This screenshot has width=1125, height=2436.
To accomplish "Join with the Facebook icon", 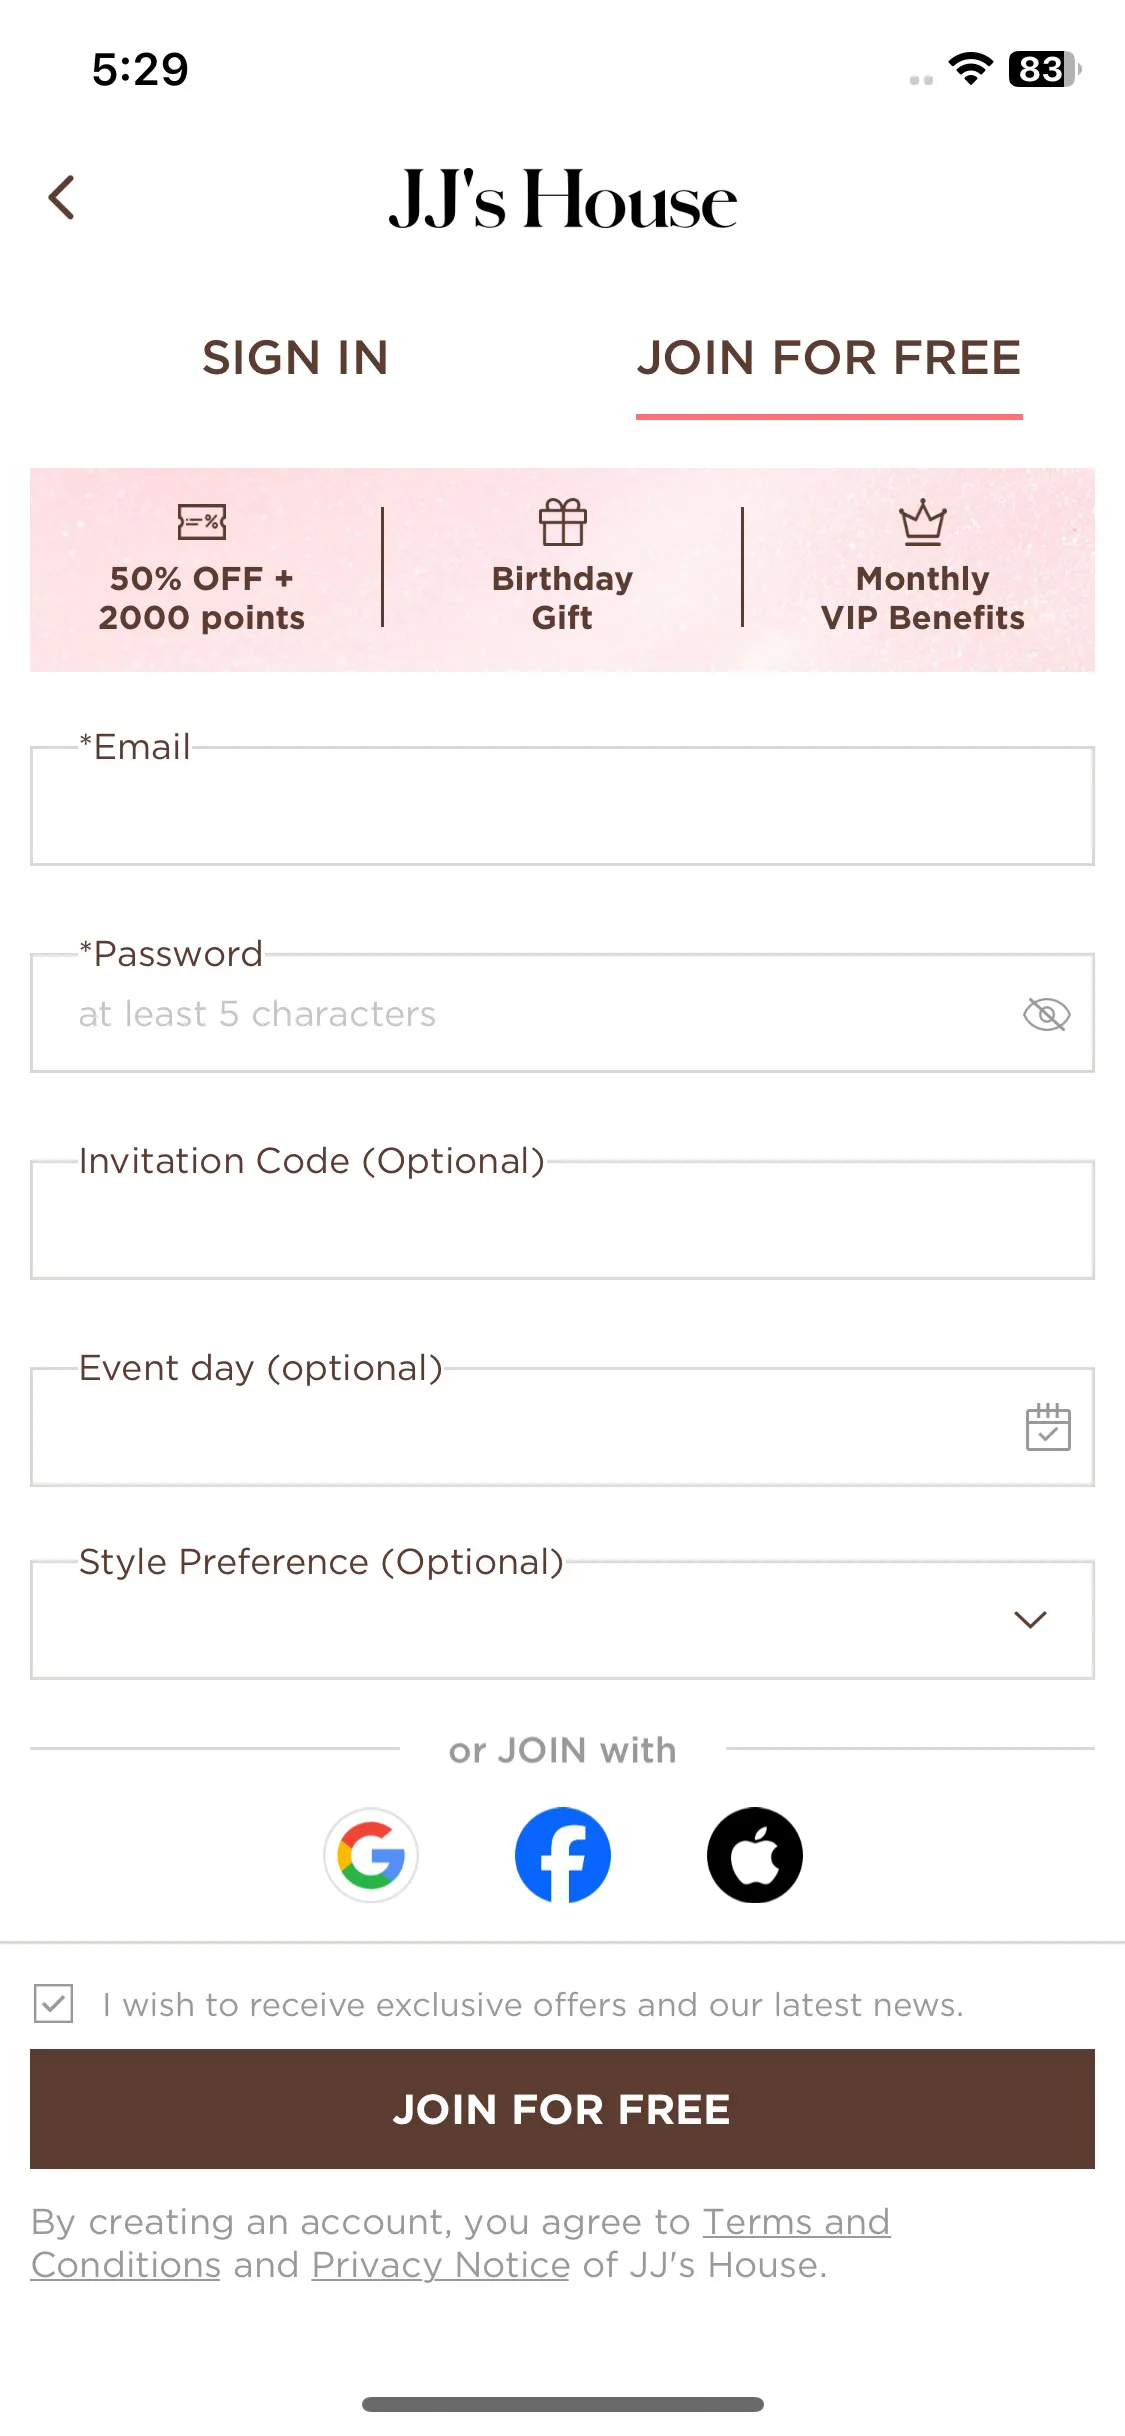I will [563, 1855].
